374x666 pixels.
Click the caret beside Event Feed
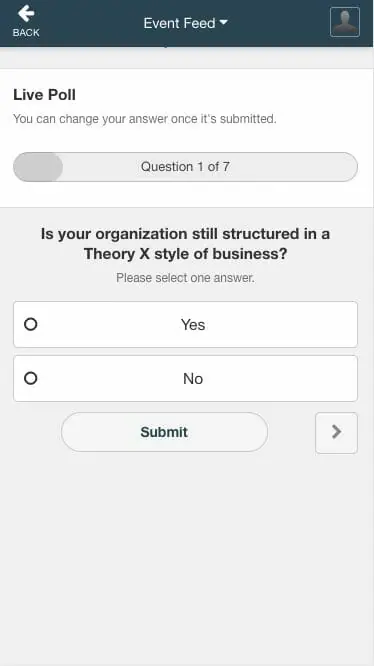(224, 22)
